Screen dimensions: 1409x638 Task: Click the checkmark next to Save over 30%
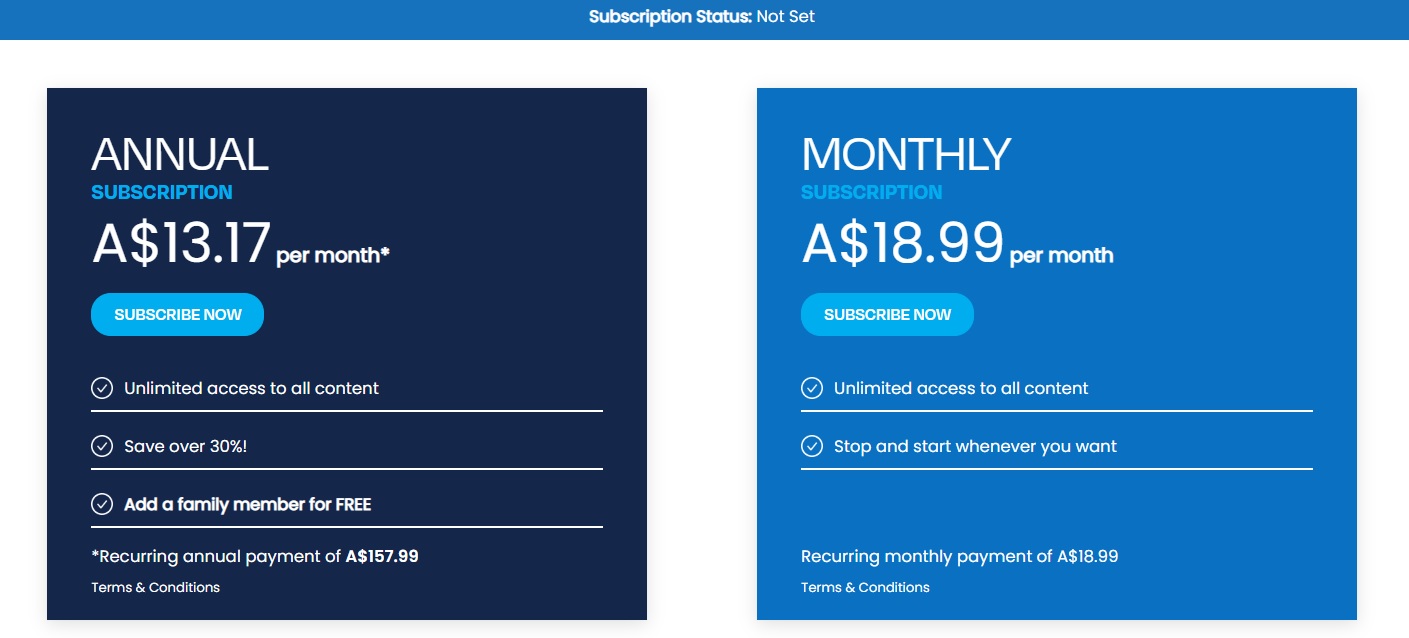point(101,446)
